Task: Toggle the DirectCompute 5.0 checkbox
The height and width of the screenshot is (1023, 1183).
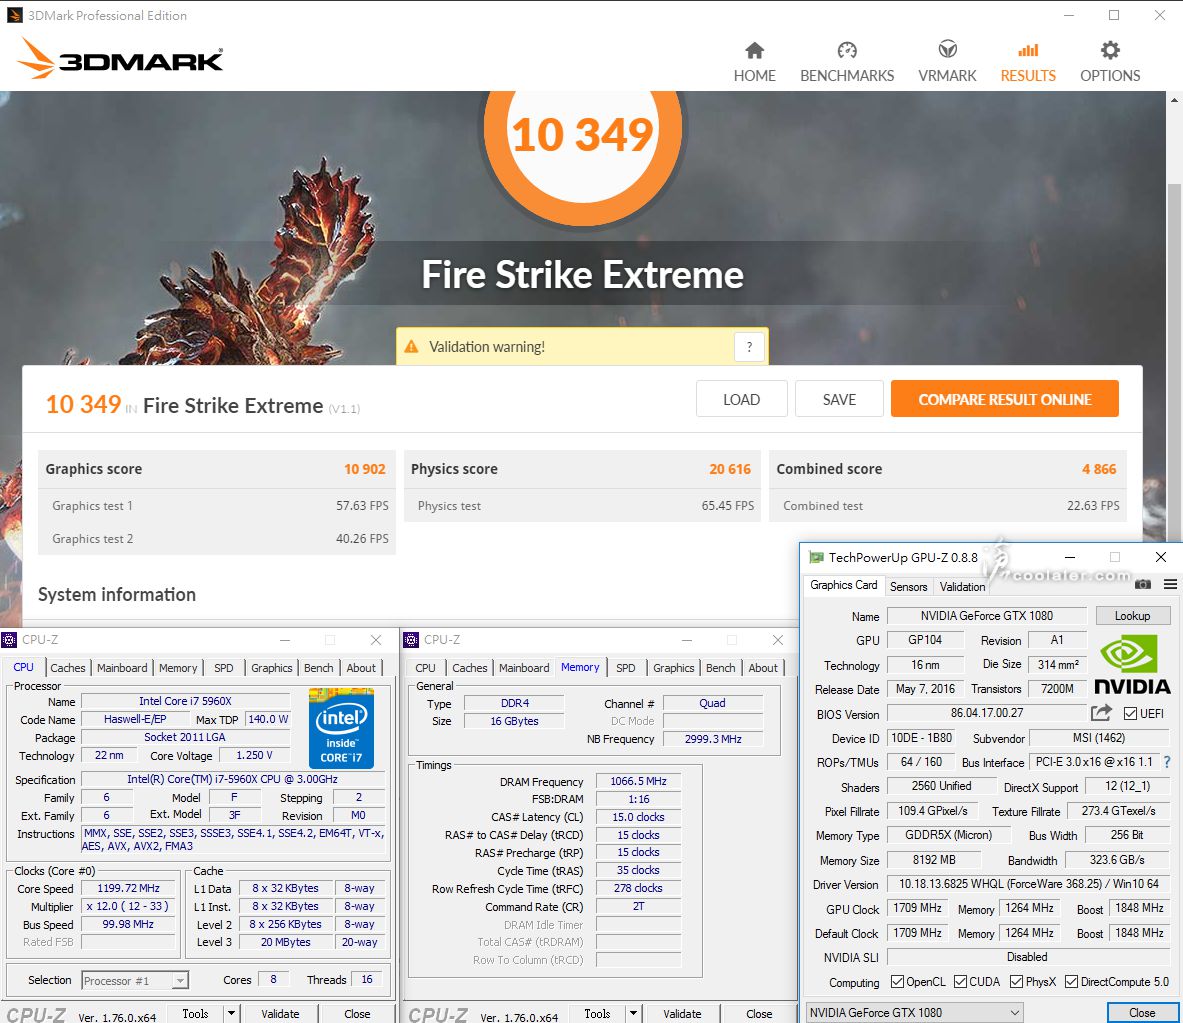Action: click(1071, 982)
